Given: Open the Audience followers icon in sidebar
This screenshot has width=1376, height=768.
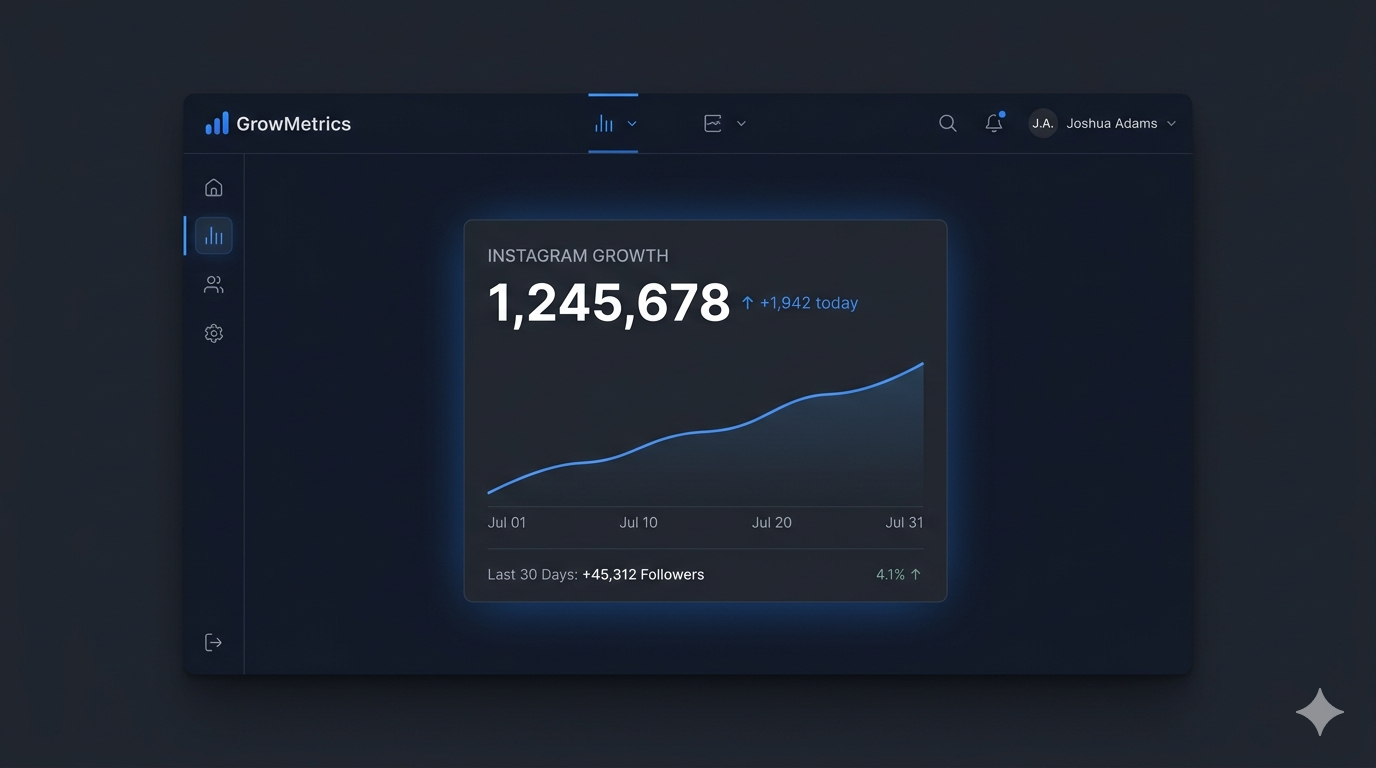Looking at the screenshot, I should (x=213, y=284).
